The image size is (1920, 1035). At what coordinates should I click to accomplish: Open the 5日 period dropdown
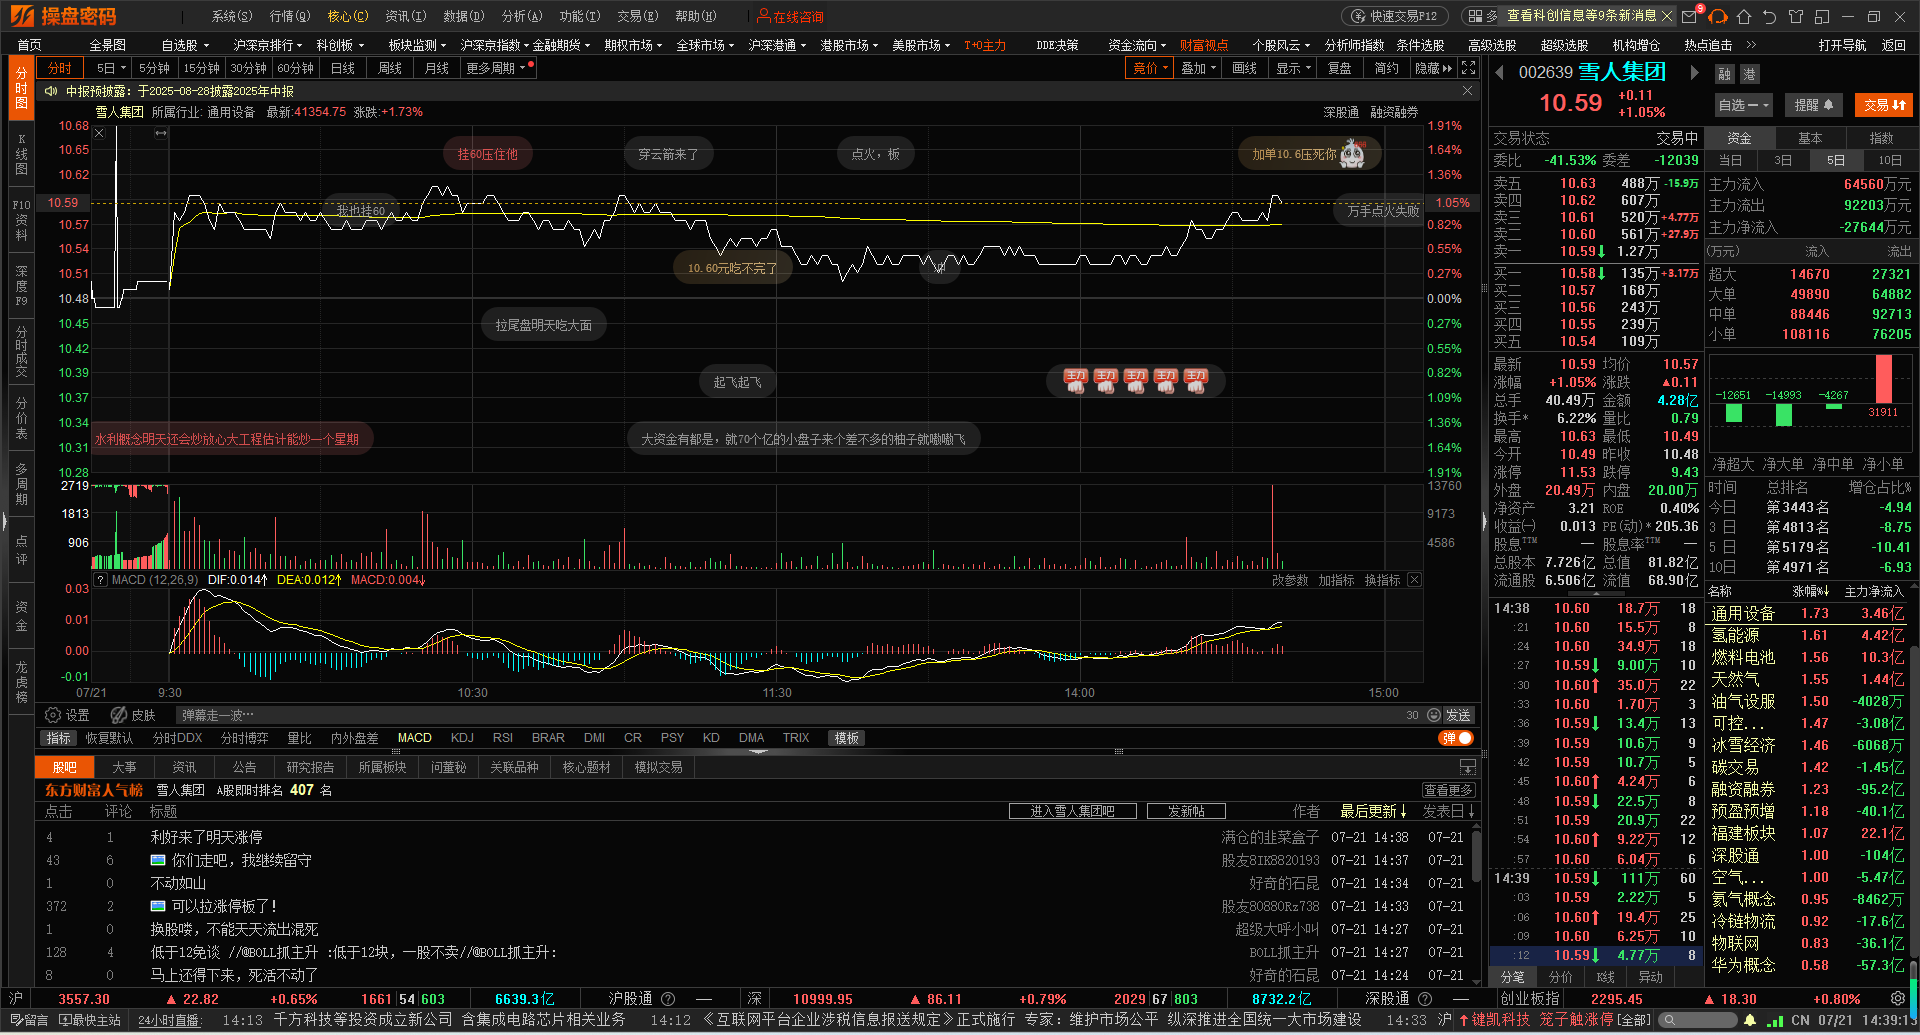click(111, 68)
